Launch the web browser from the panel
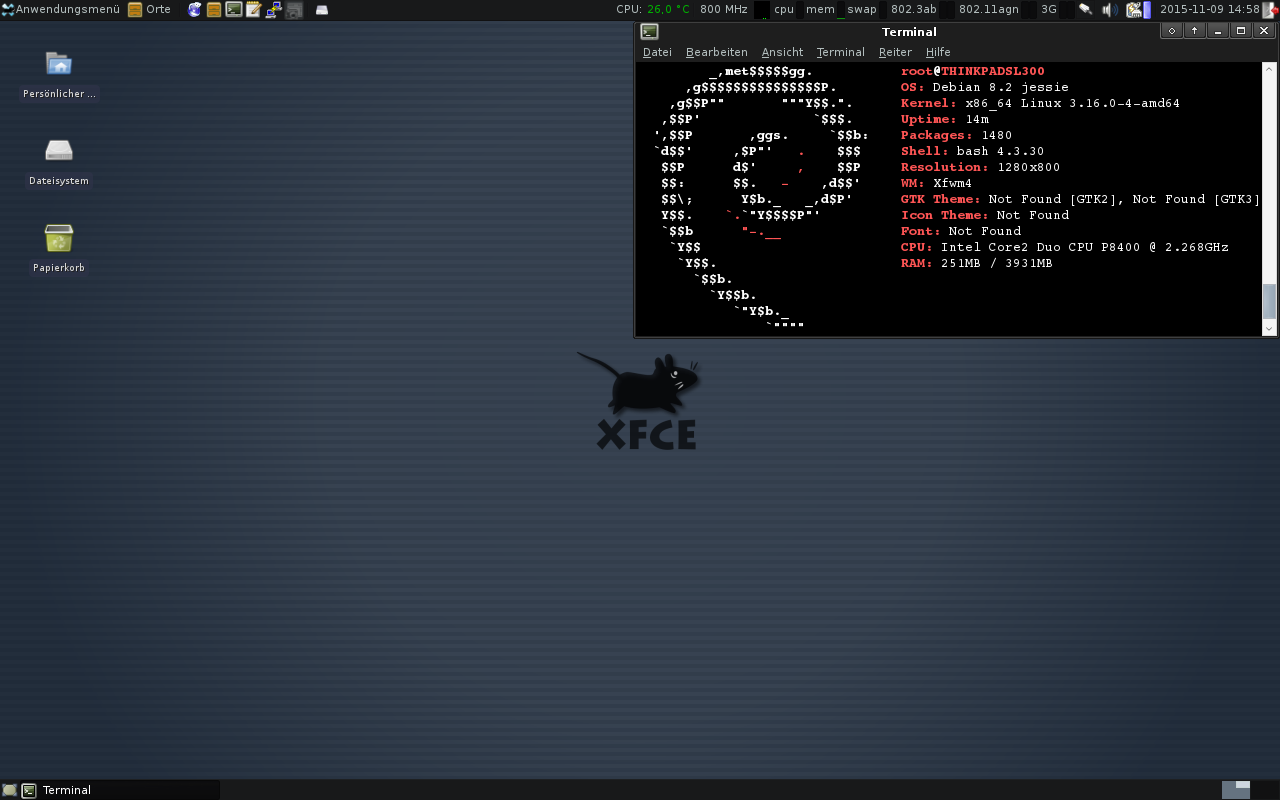The height and width of the screenshot is (800, 1280). 195,9
